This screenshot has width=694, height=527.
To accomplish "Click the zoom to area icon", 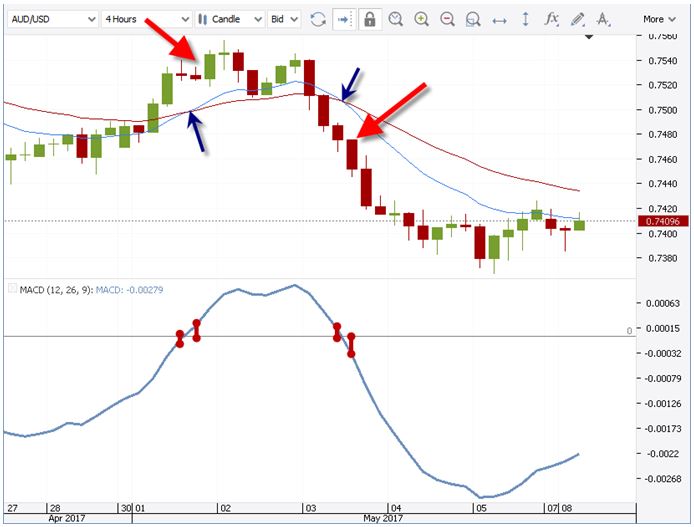I will tap(473, 19).
